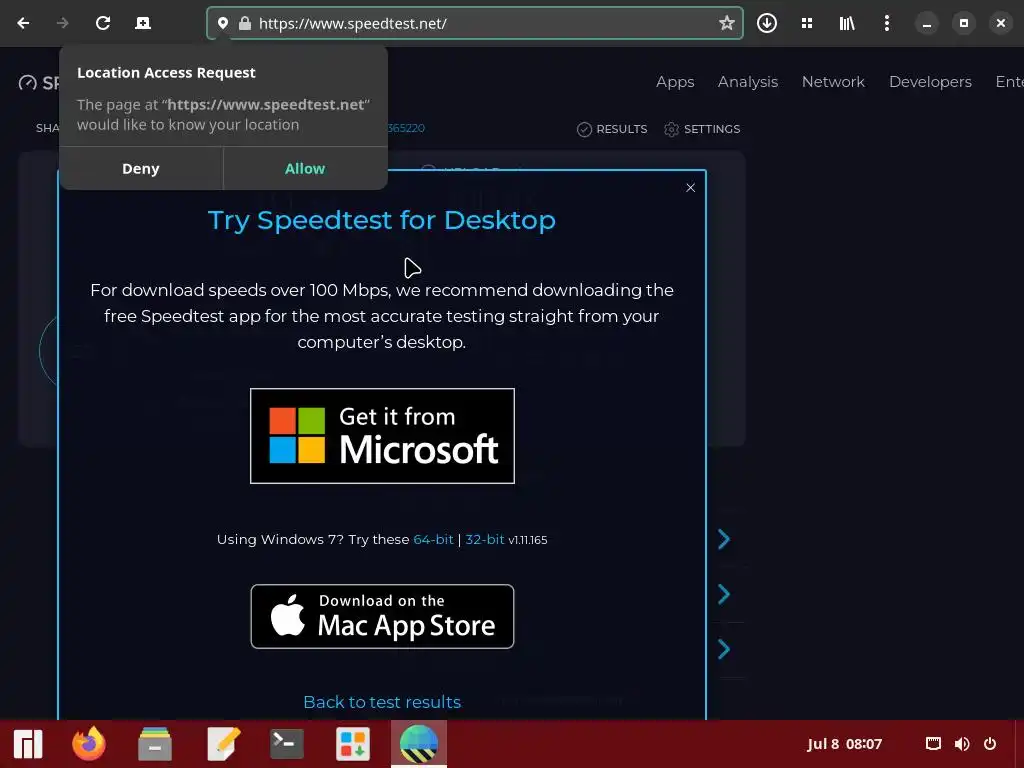Viewport: 1024px width, 768px height.
Task: Open the Manjaro start menu icon
Action: point(28,744)
